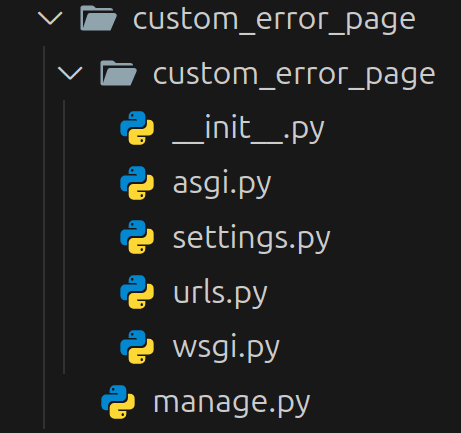Select the outer custom_error_page folder name

tap(274, 21)
